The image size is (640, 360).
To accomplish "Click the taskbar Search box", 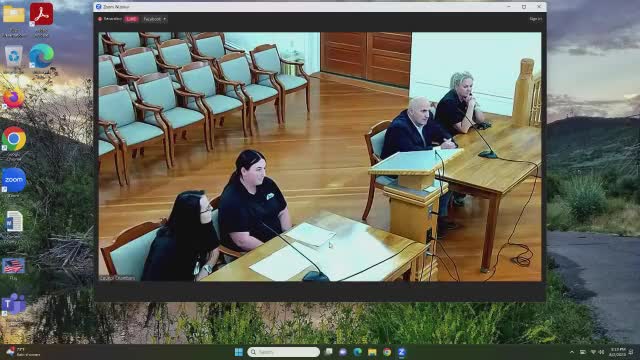I will [x=283, y=352].
